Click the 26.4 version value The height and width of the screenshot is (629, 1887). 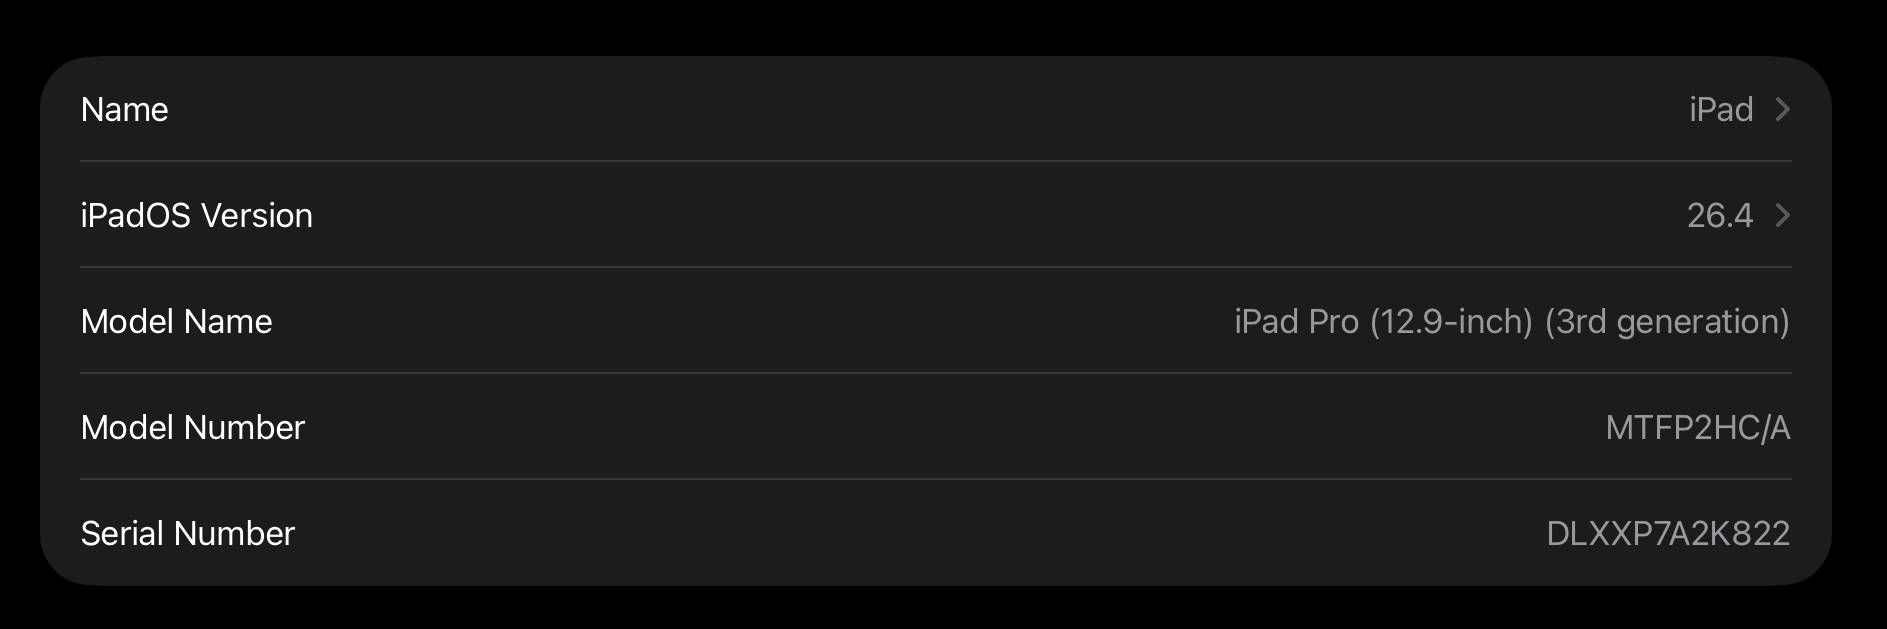1719,215
